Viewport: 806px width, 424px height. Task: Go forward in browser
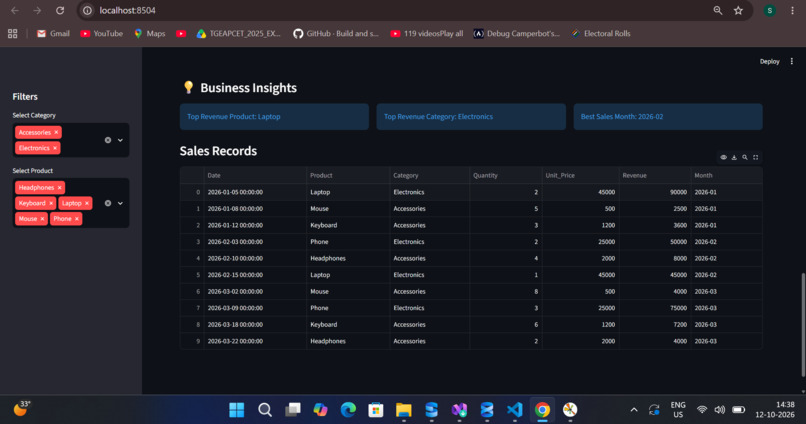pos(37,10)
